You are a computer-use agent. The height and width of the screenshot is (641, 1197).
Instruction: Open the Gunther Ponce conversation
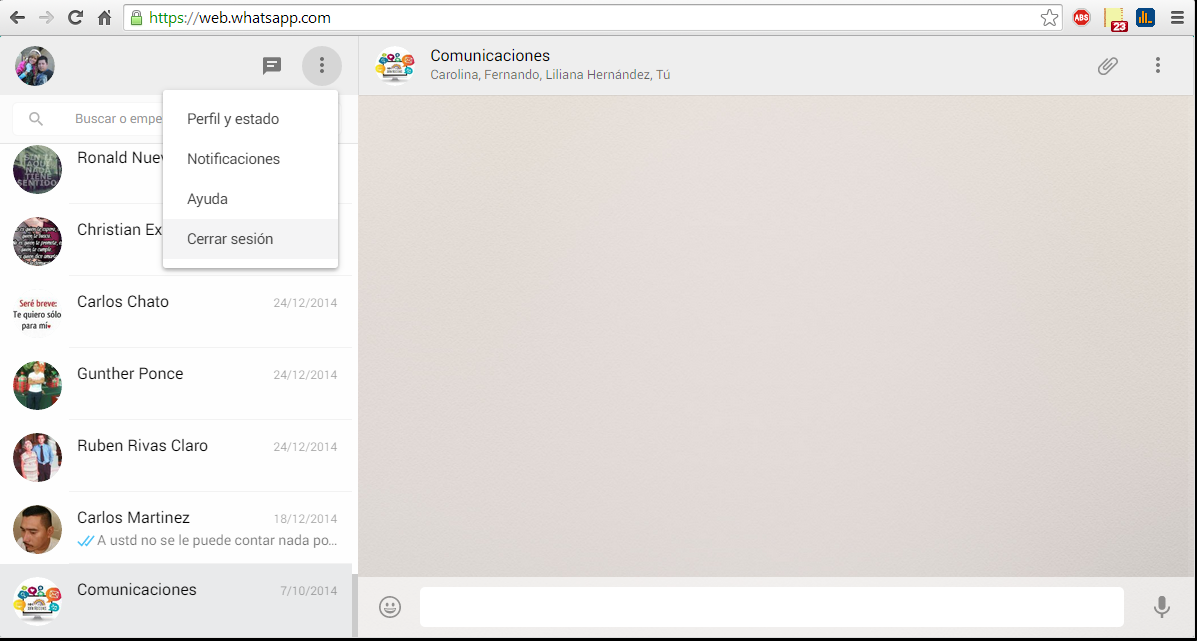point(180,384)
